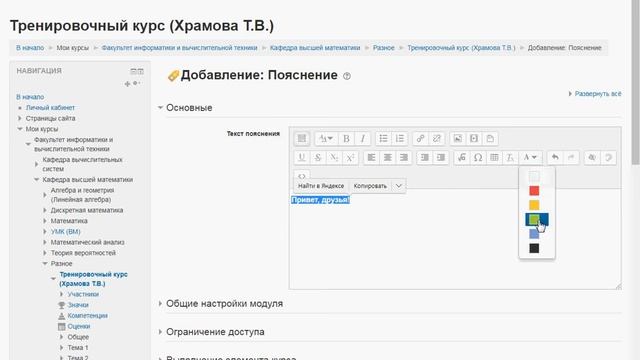The height and width of the screenshot is (360, 640).
Task: Pick the black font colour swatch
Action: [x=534, y=248]
